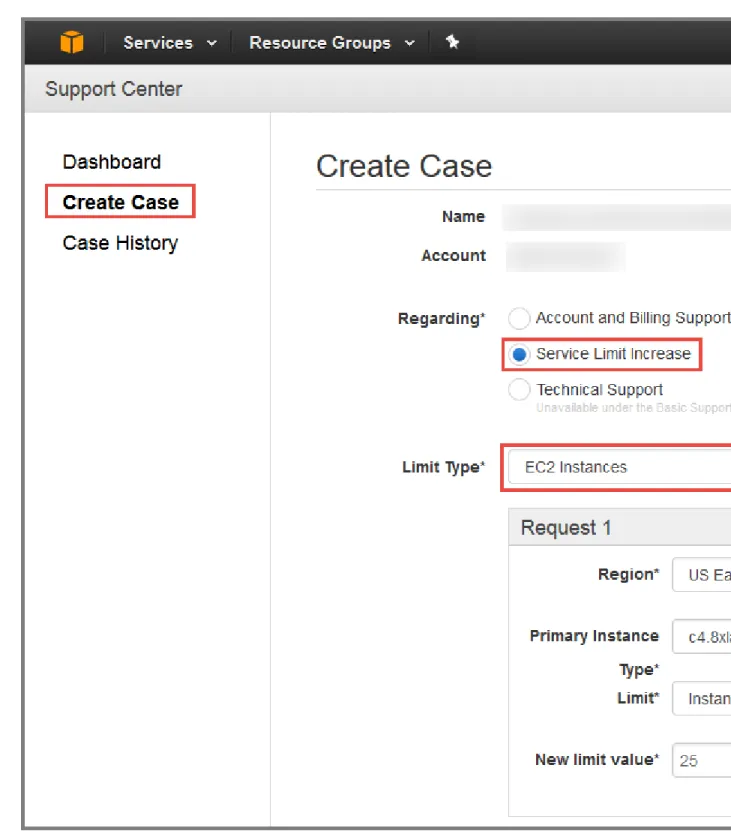Click the New limit value field

tap(701, 761)
